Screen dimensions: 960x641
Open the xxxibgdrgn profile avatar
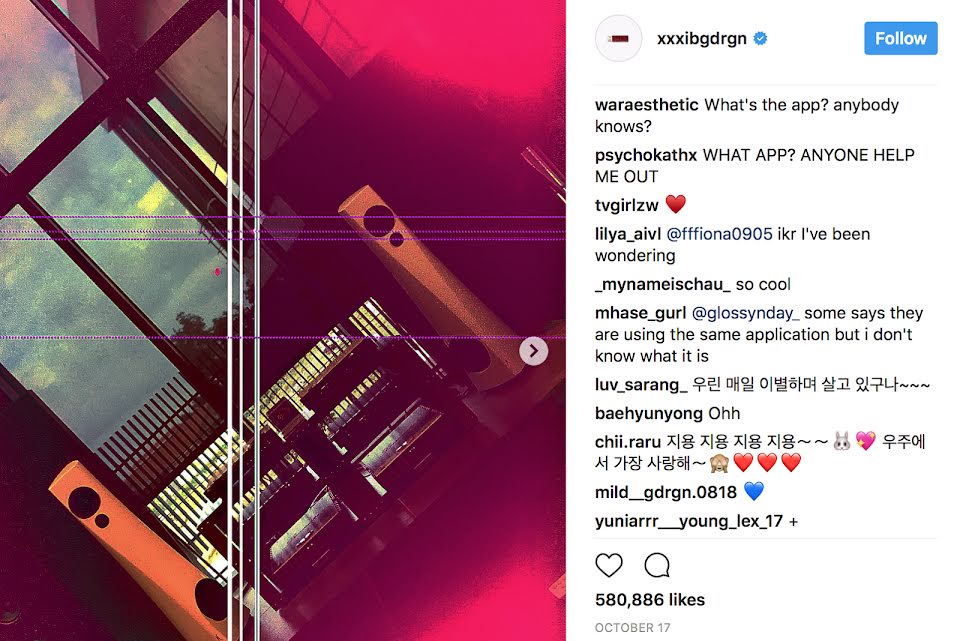[618, 39]
